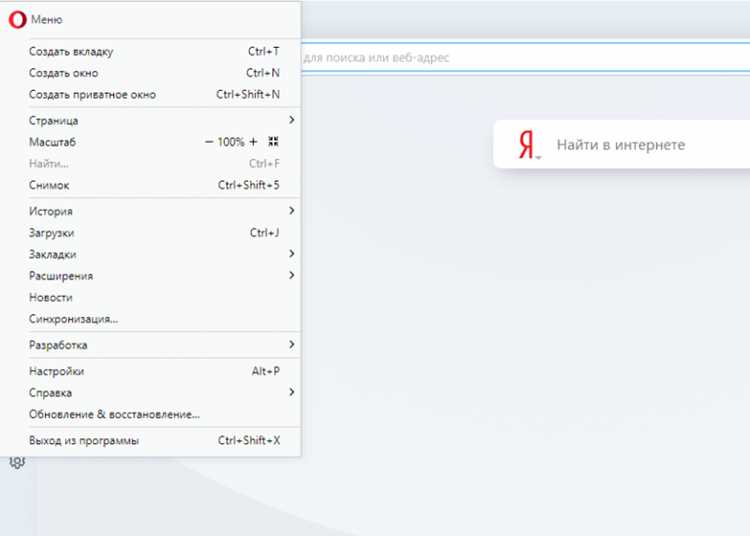
Task: Expand the Закладки chevron arrow
Action: (291, 253)
